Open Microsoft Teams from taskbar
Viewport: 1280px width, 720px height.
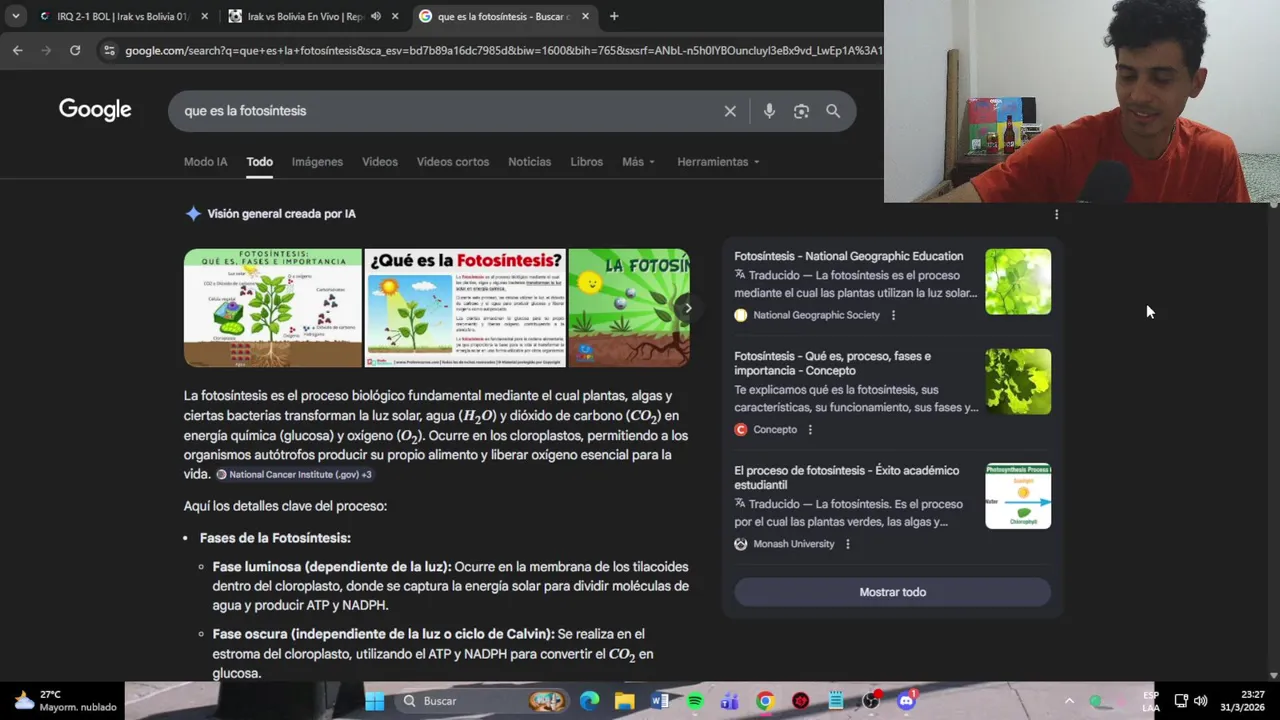coord(730,701)
